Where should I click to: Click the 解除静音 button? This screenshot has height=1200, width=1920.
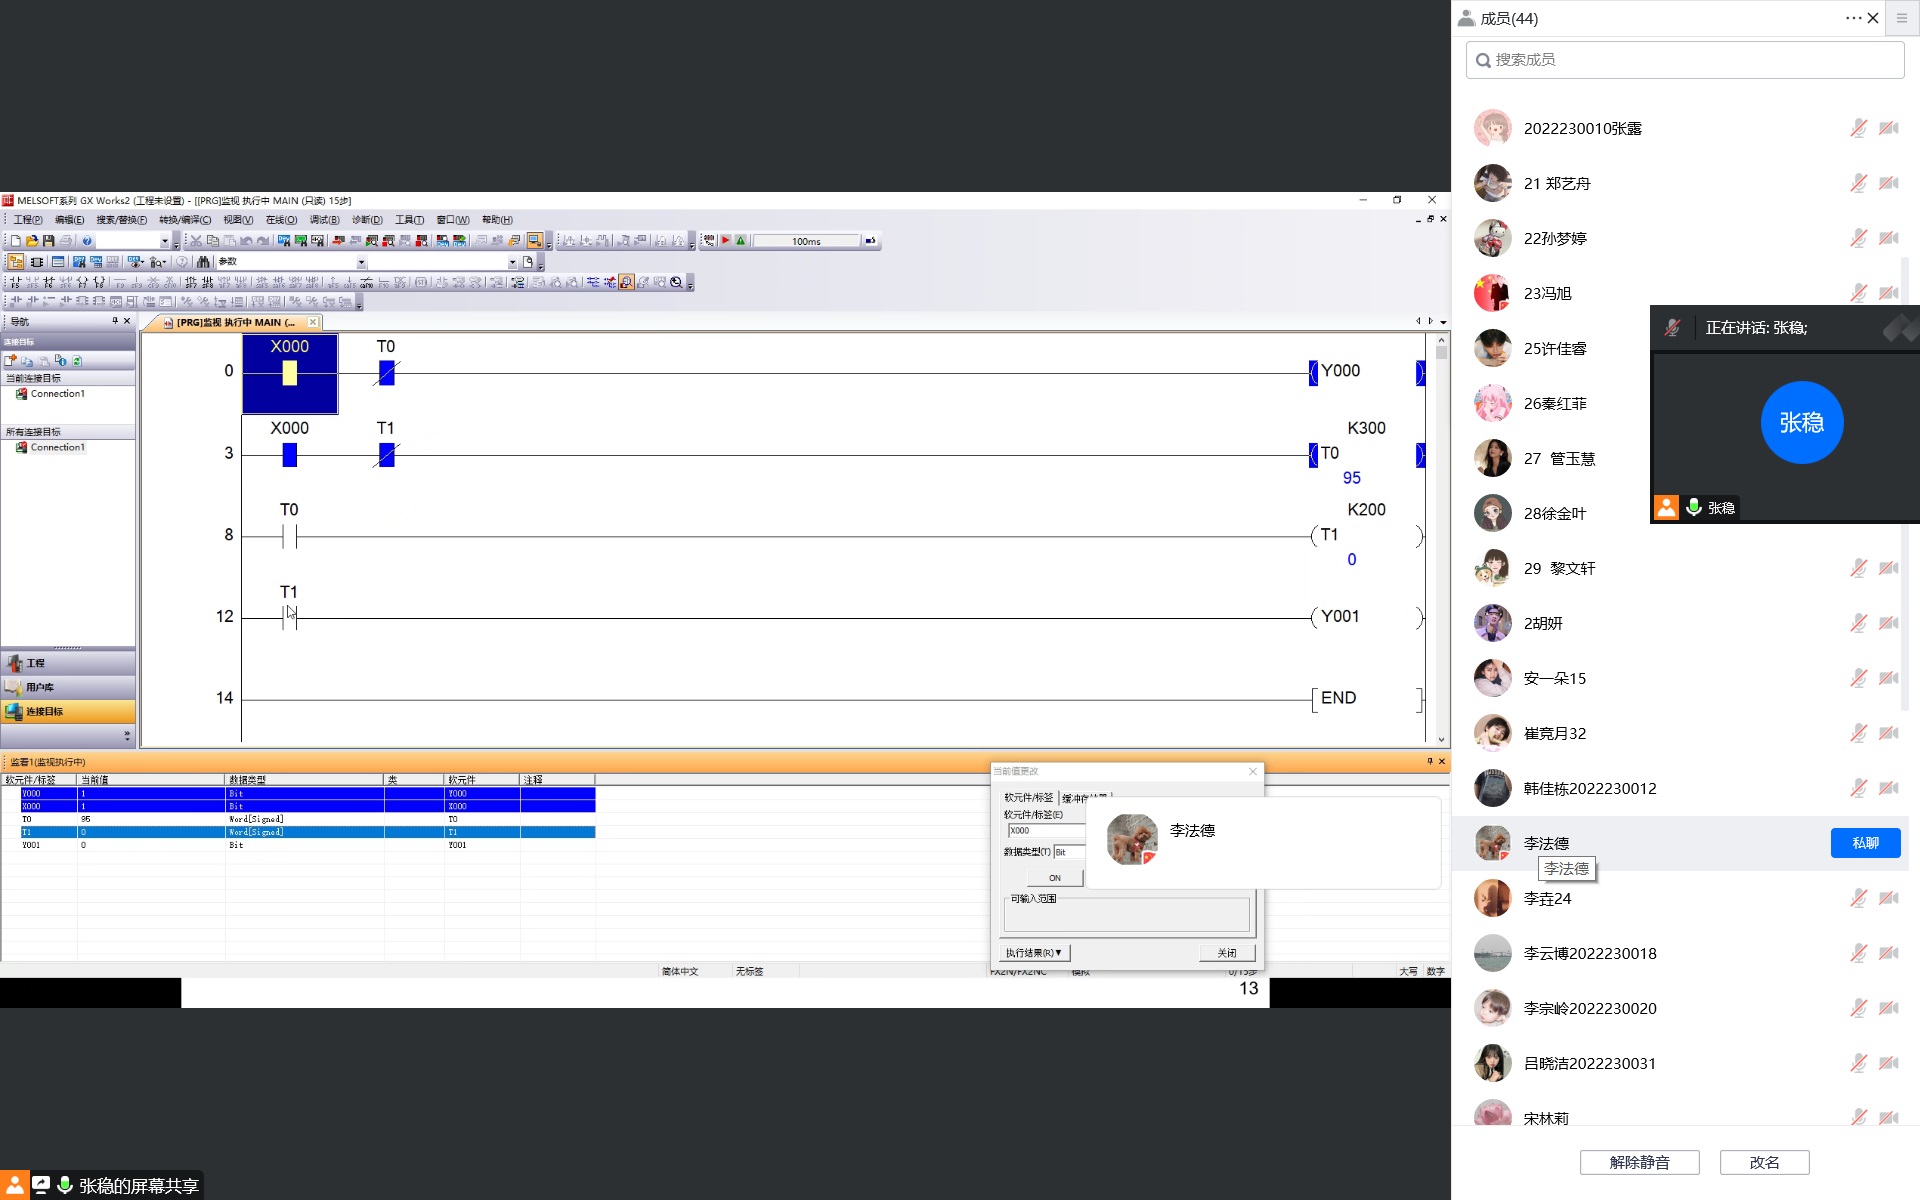(x=1639, y=1162)
